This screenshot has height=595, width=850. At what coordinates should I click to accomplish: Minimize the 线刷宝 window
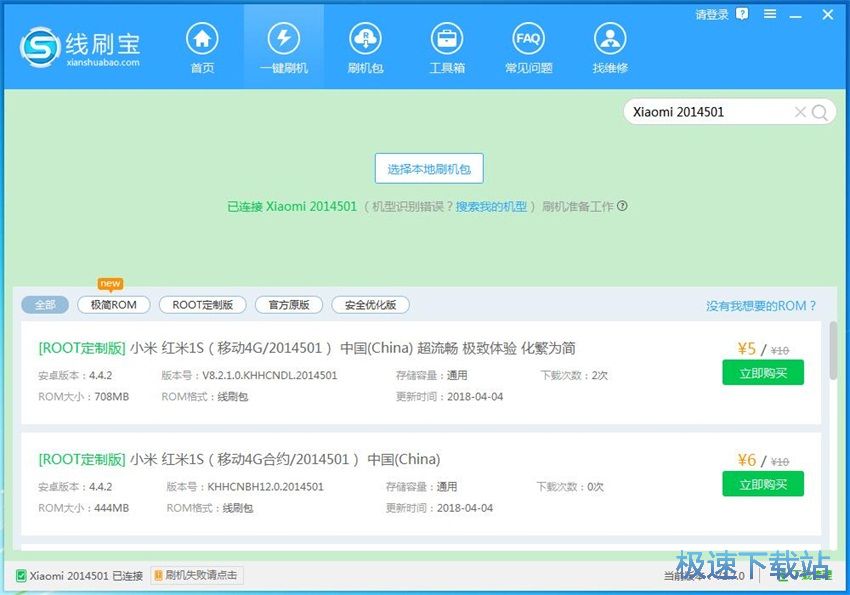pyautogui.click(x=796, y=15)
